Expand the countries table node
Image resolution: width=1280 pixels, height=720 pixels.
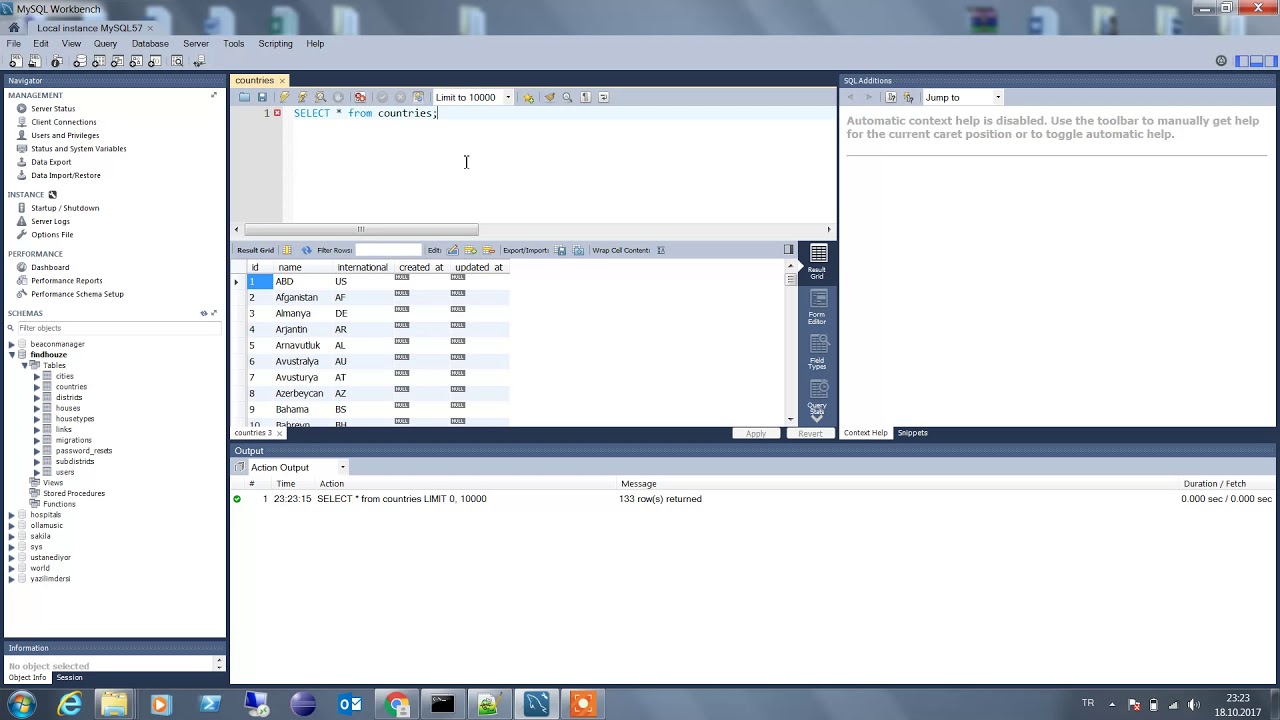tap(37, 387)
